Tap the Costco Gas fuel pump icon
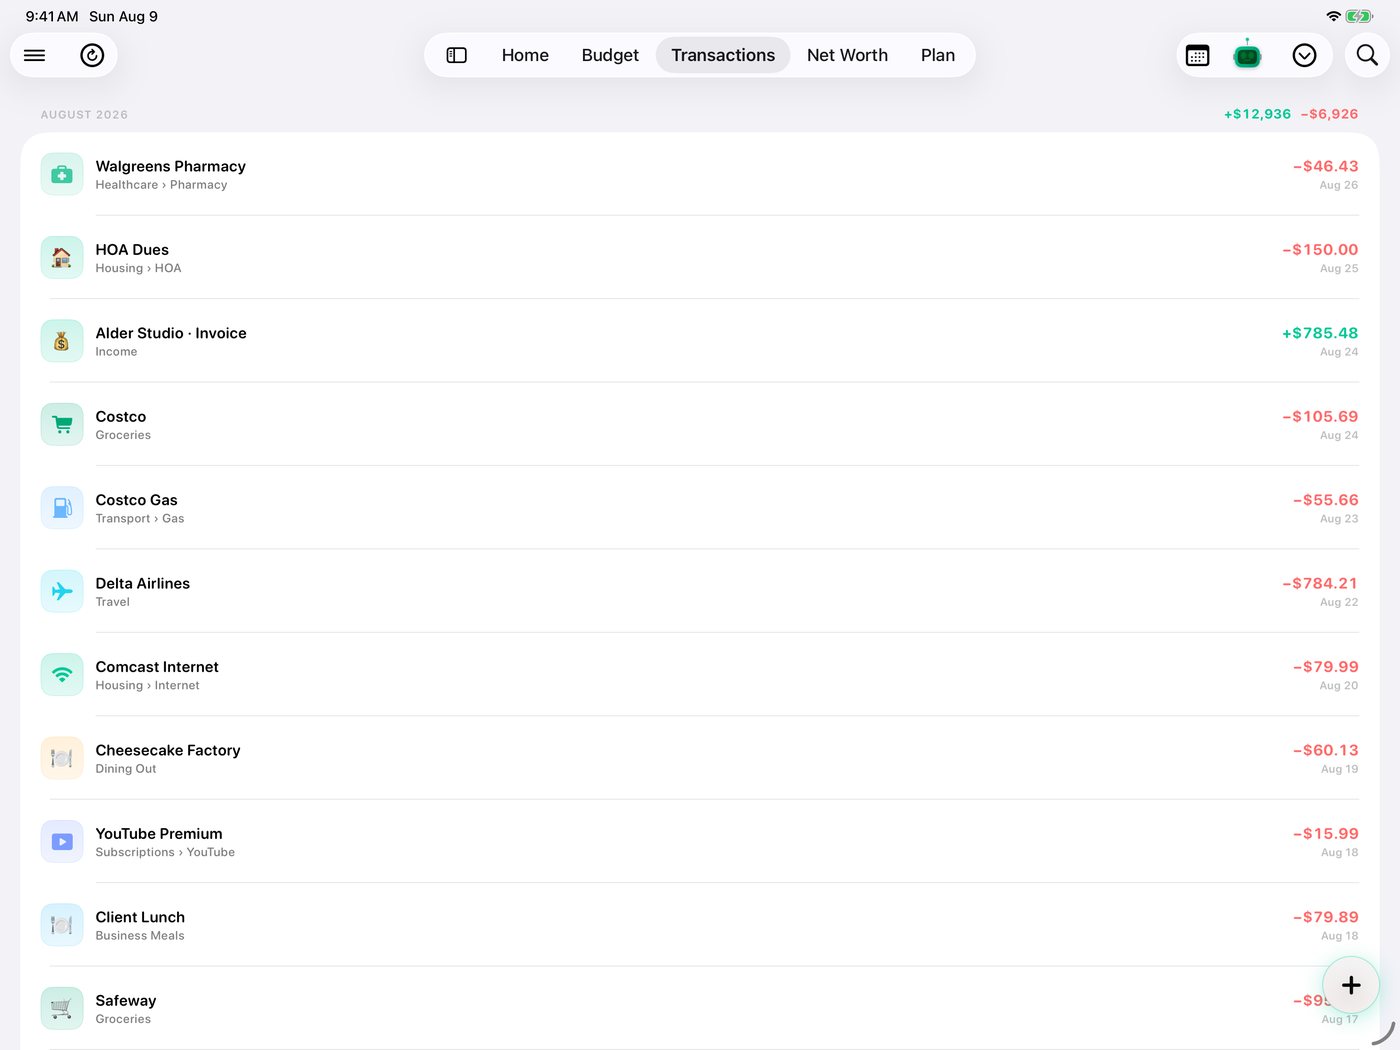Screen dimensions: 1400x1050 [x=62, y=508]
